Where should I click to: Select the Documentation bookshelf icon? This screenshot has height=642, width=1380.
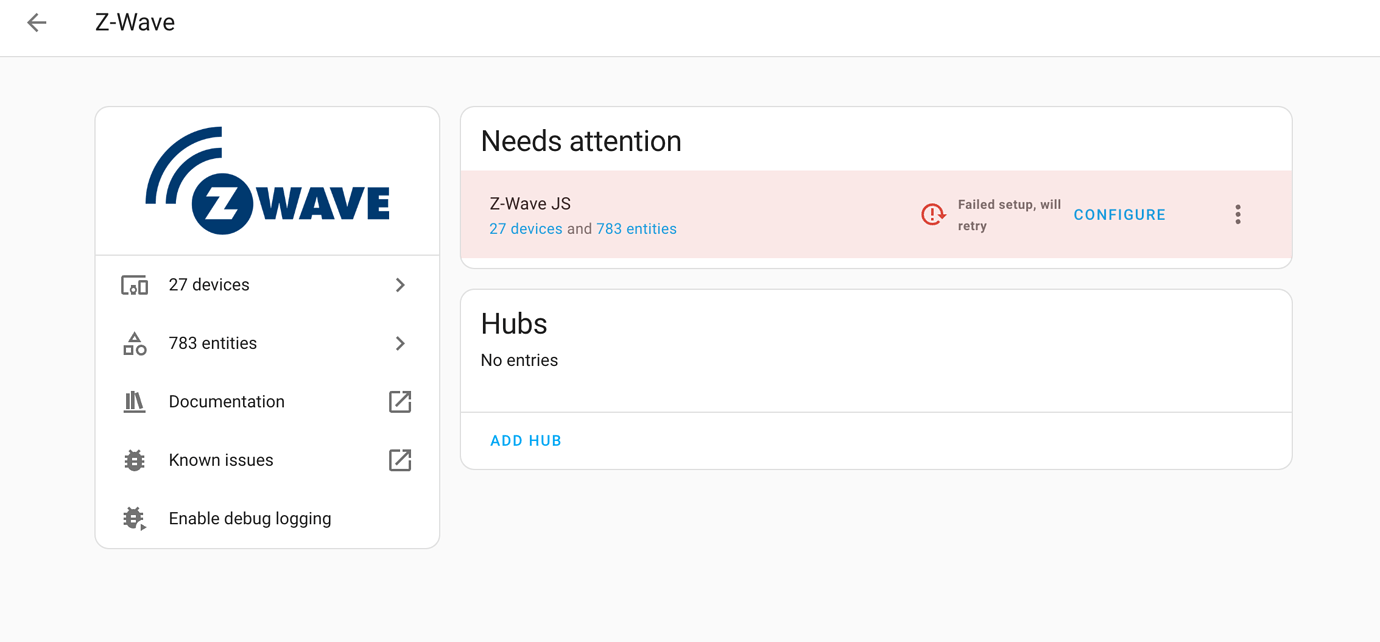133,401
